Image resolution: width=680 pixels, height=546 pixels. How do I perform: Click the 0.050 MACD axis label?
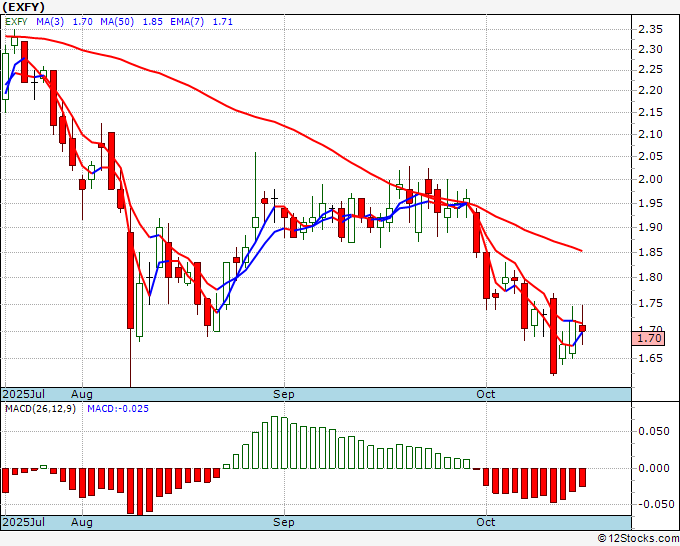pyautogui.click(x=654, y=431)
